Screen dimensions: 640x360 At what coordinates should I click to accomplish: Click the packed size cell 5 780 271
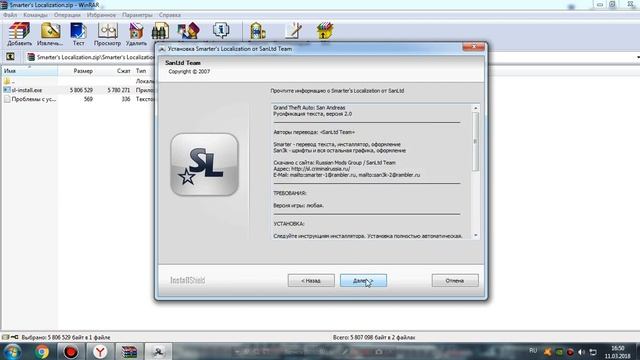point(119,90)
